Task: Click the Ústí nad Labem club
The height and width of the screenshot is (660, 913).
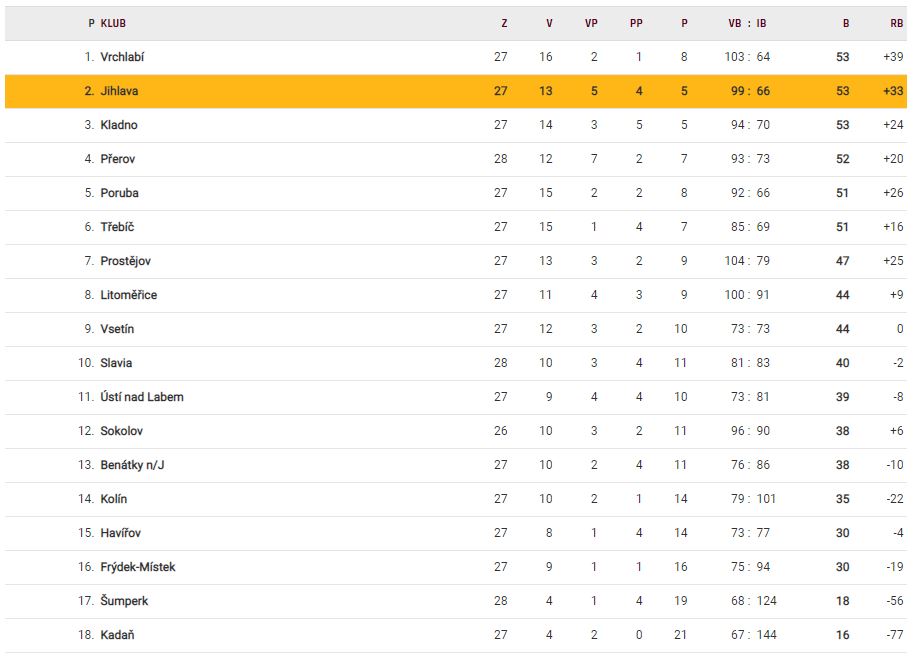Action: click(x=141, y=397)
